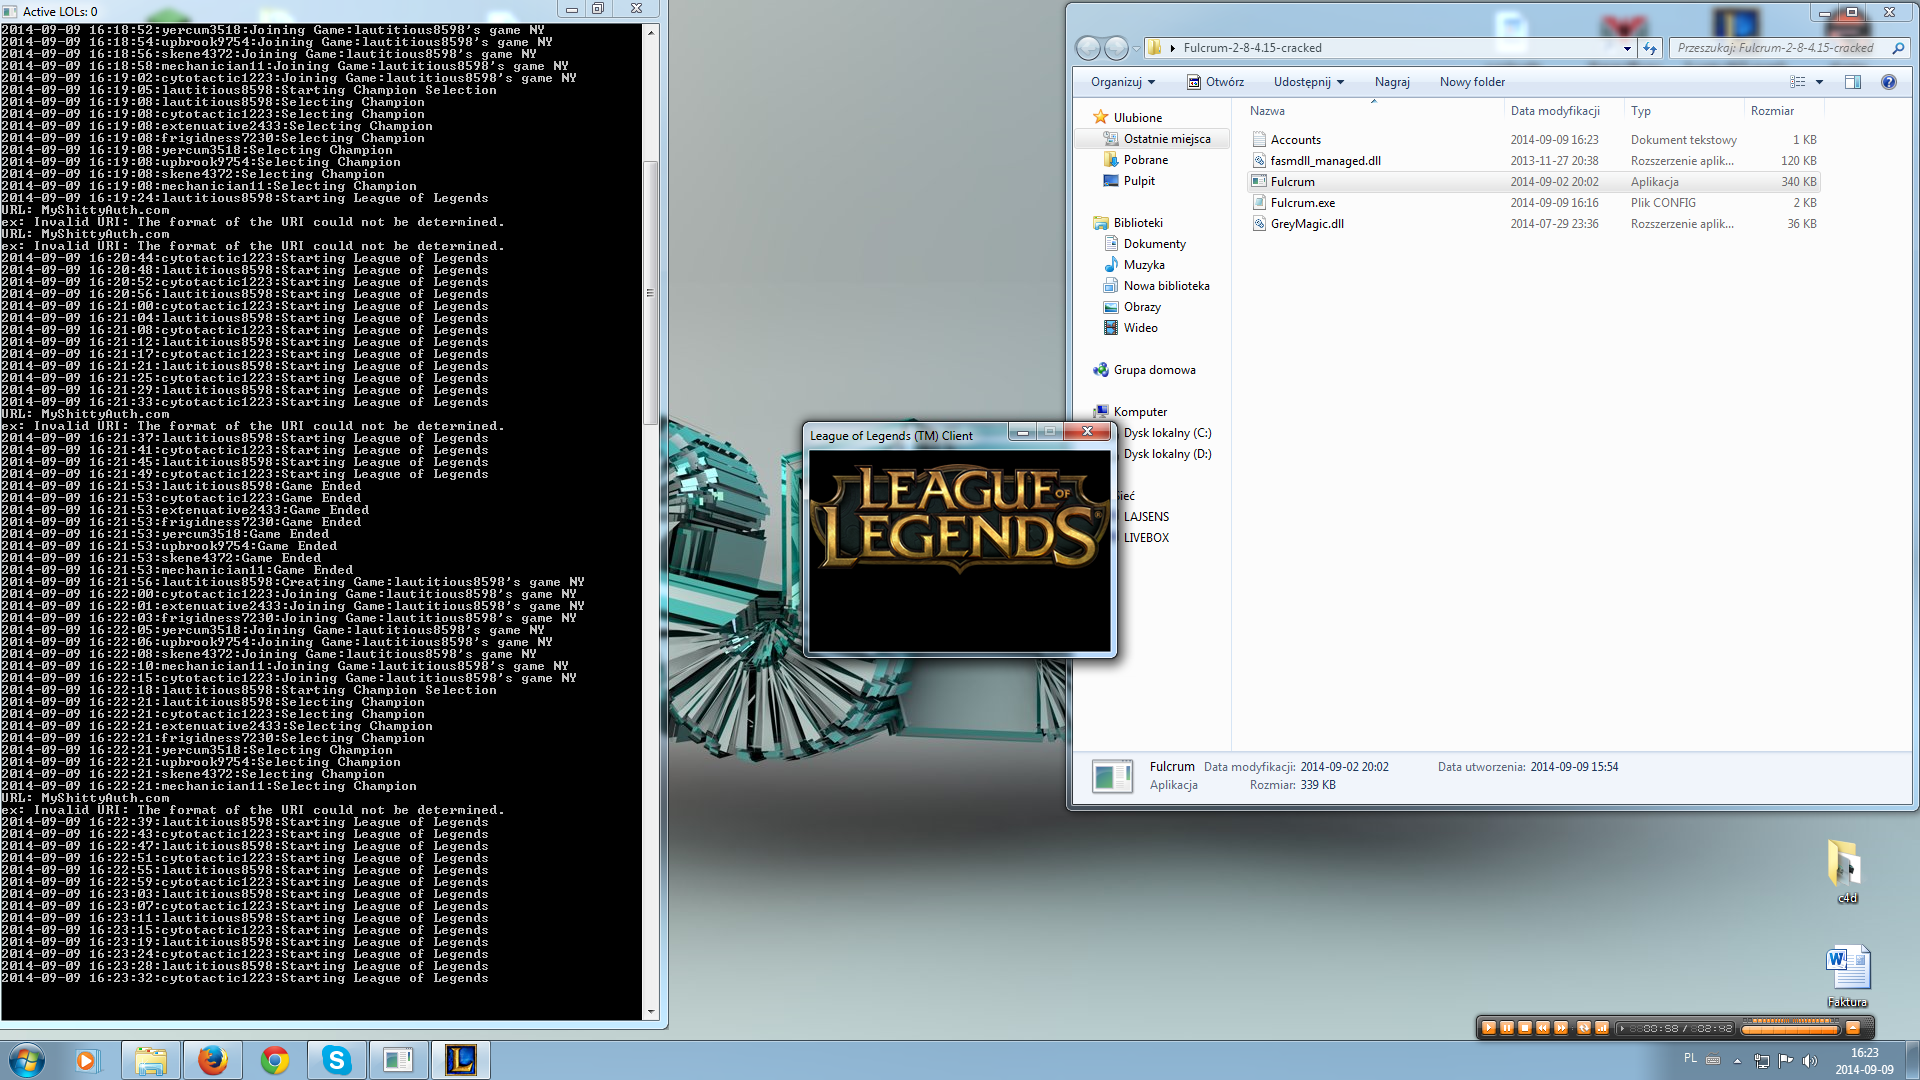
Task: Select the Fulcrum.exe config file
Action: (x=1534, y=203)
